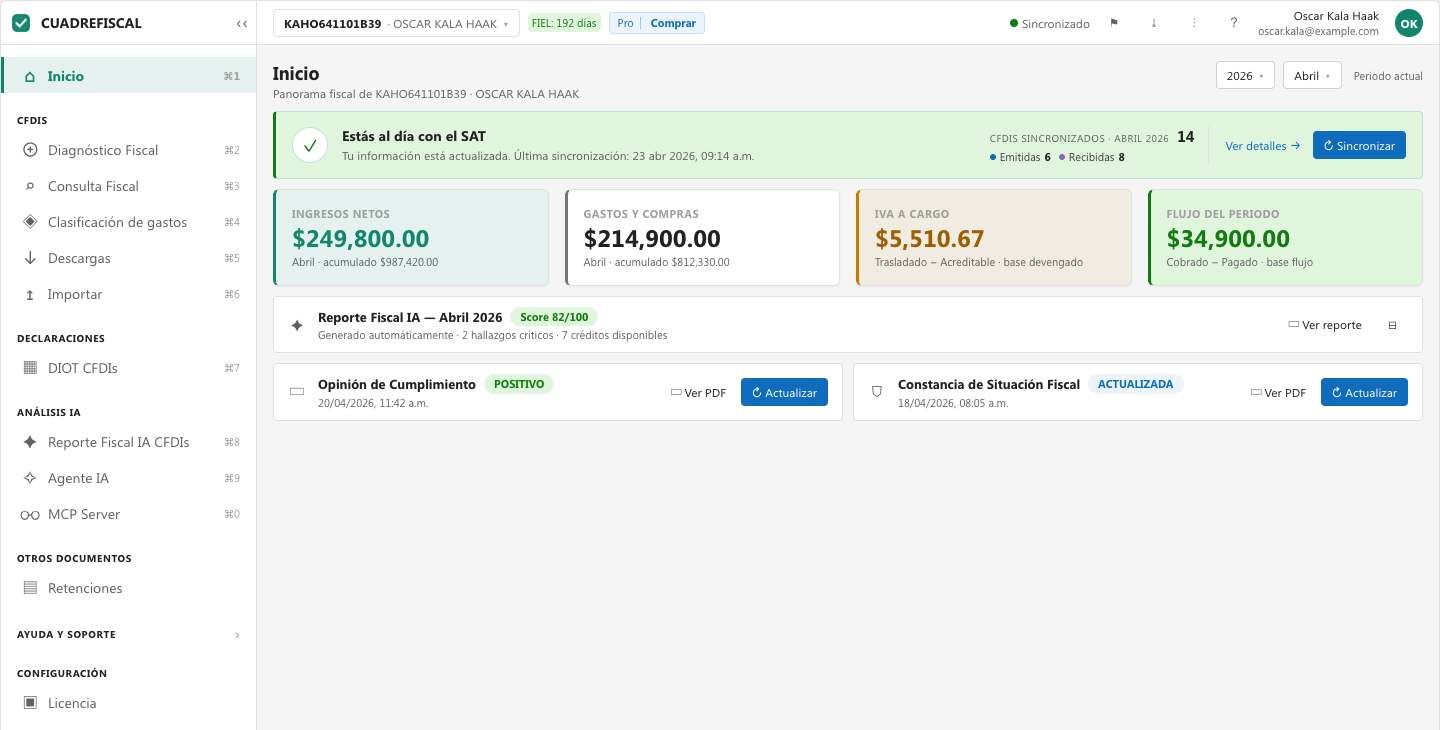Collapse the sidebar with the double chevron
Image resolution: width=1440 pixels, height=730 pixels.
click(x=242, y=23)
